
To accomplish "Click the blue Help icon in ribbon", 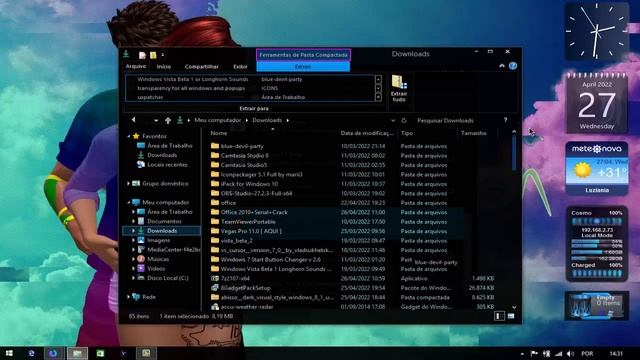I will point(513,66).
